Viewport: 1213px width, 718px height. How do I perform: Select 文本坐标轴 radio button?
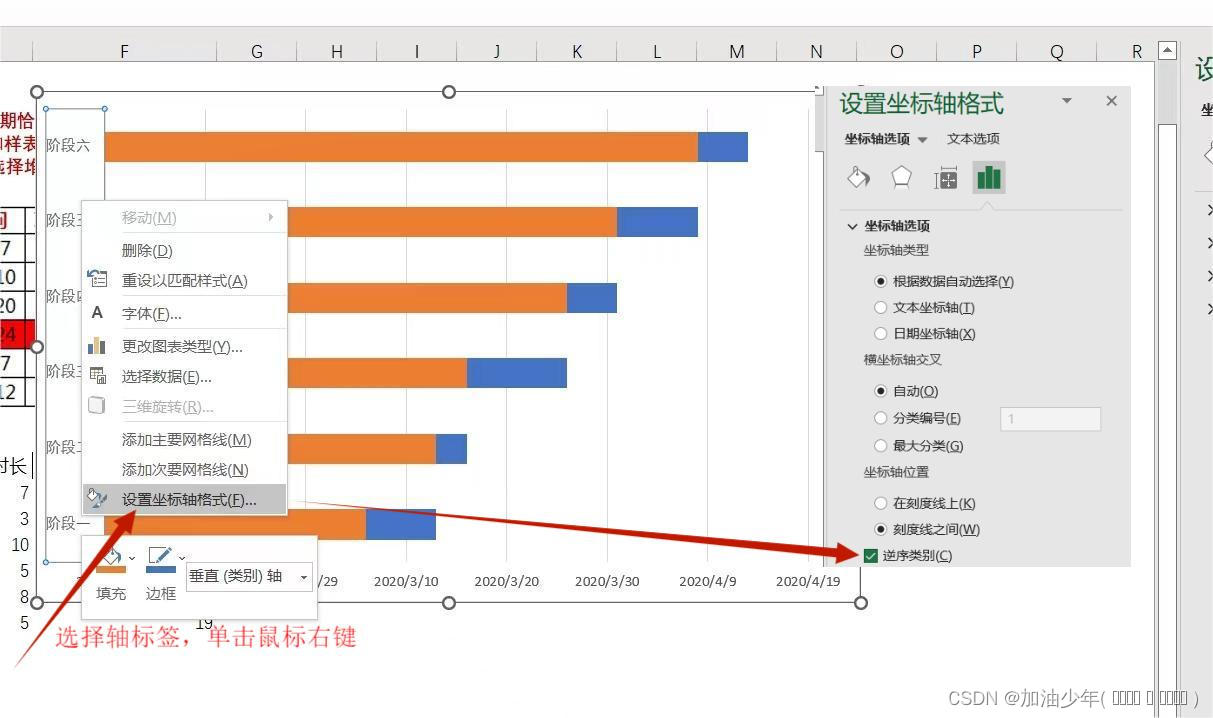pos(880,308)
